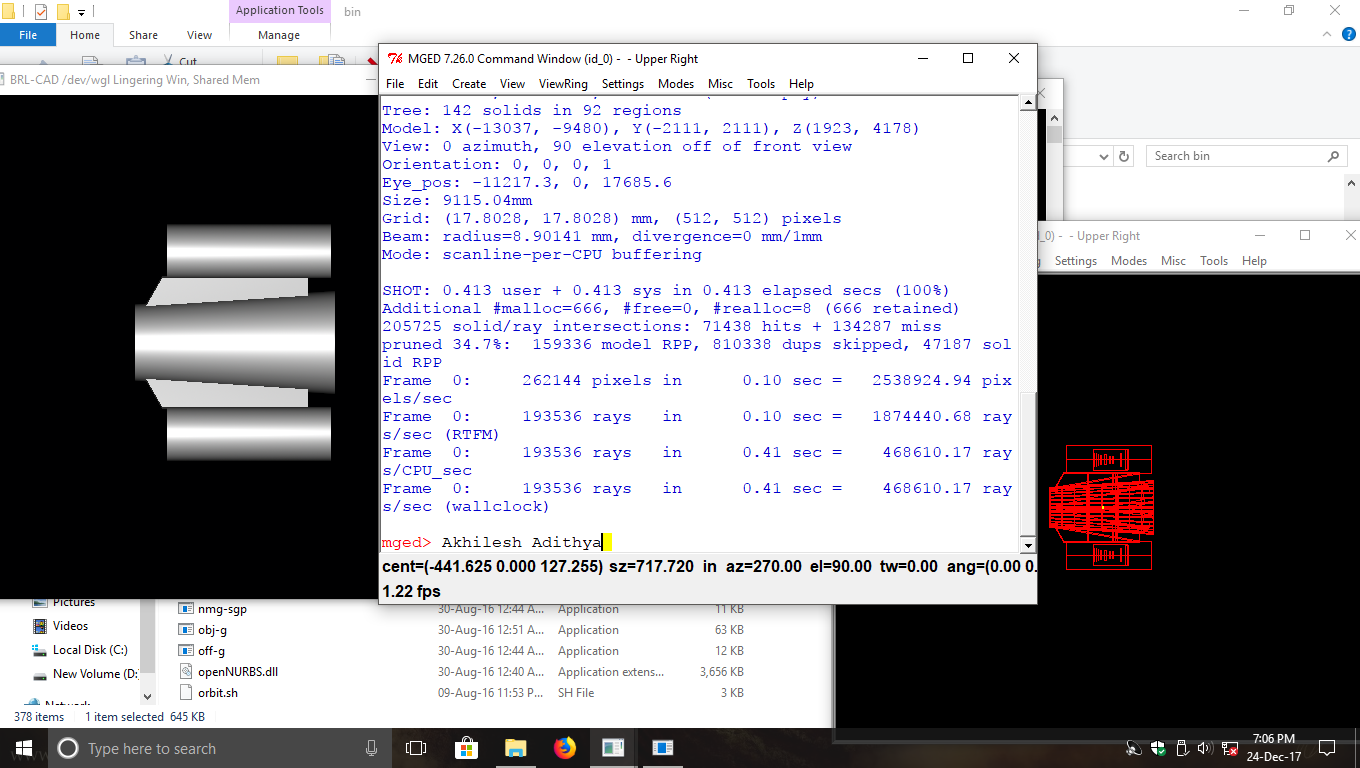1360x768 pixels.
Task: Open the File tab in File Explorer
Action: 28,35
